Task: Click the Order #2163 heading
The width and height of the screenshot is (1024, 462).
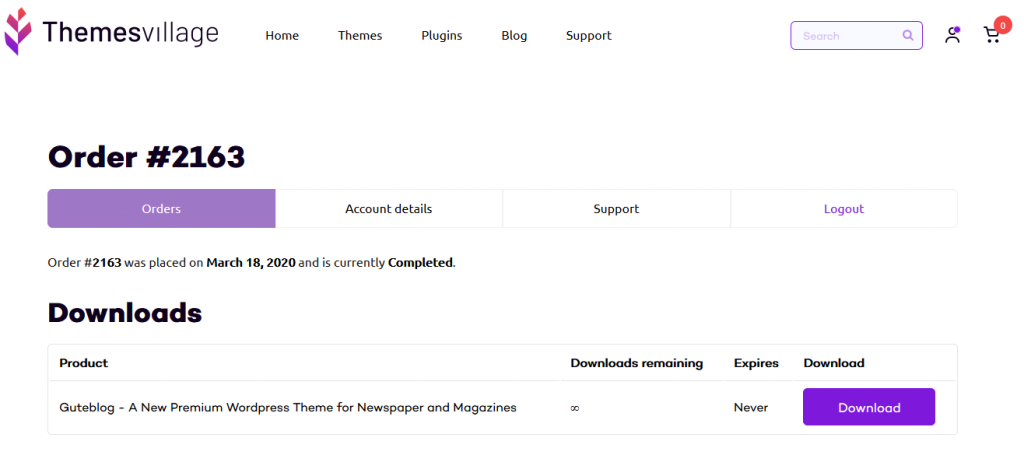Action: coord(146,157)
